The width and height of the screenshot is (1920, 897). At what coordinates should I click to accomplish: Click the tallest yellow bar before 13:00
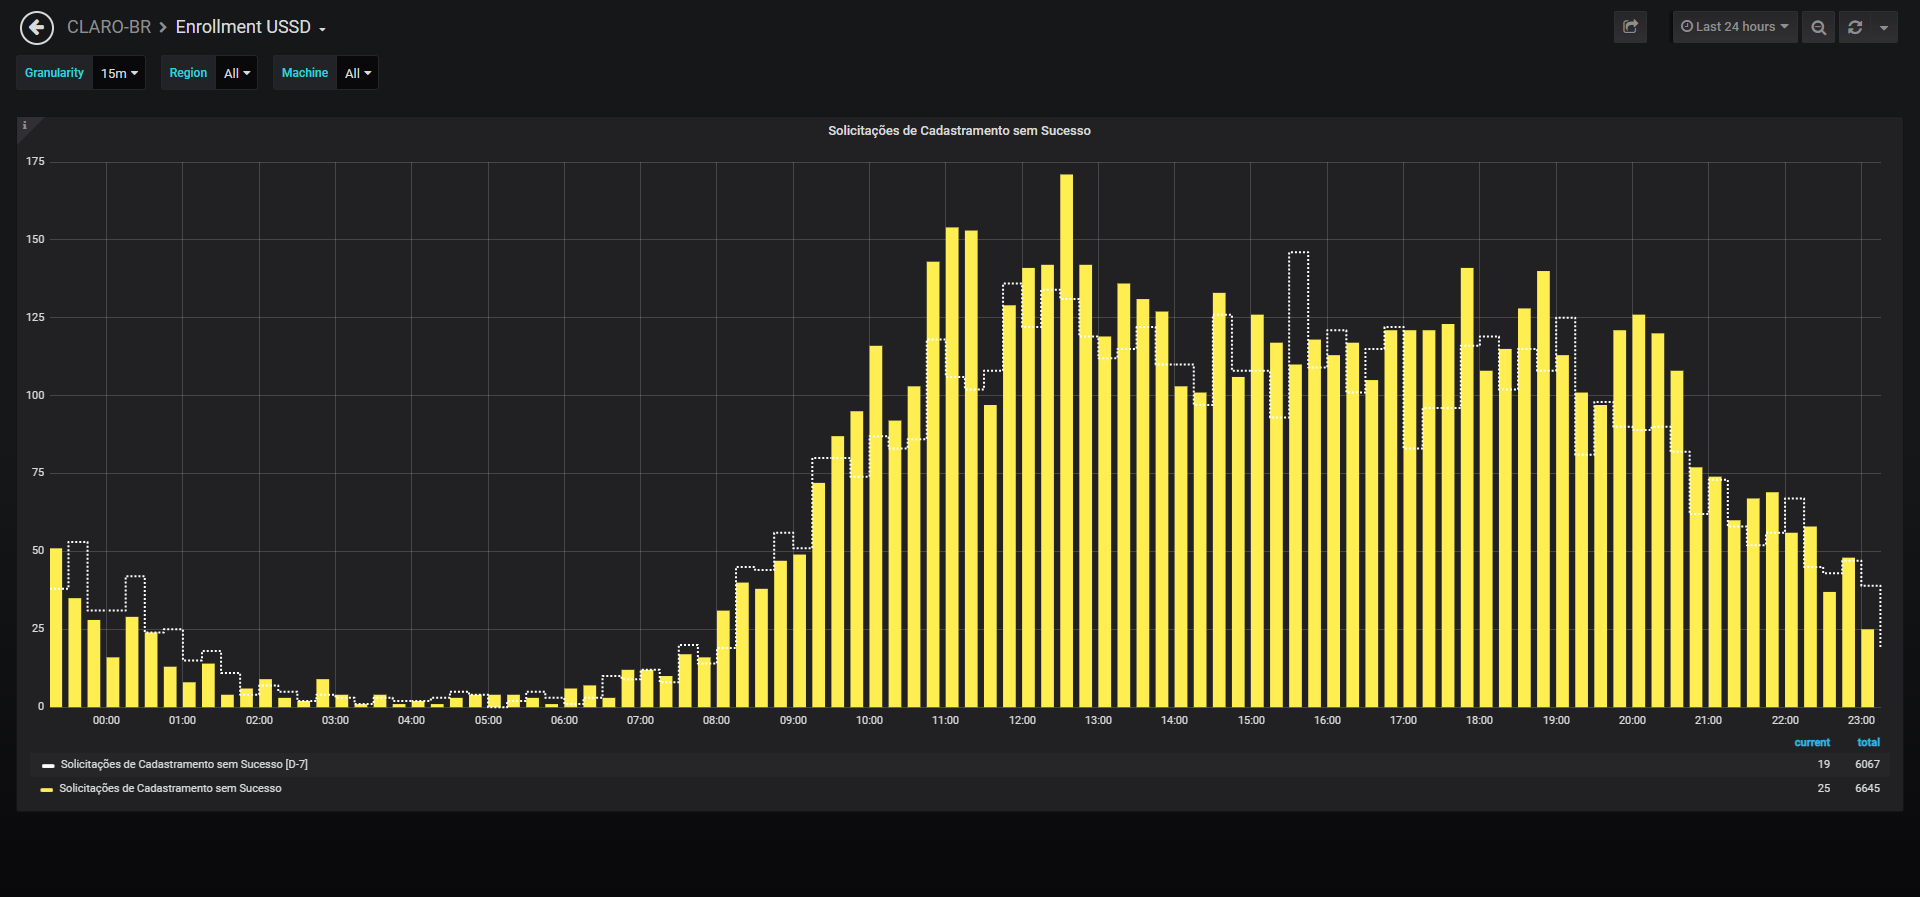click(1066, 441)
